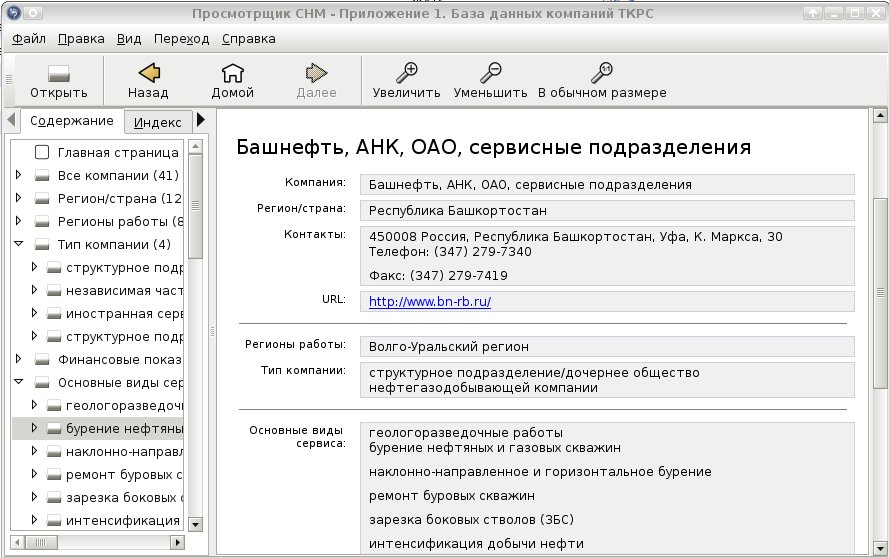Click the page heading Башнефть, АНК, ОАО
Image resolution: width=889 pixels, height=558 pixels.
click(493, 147)
